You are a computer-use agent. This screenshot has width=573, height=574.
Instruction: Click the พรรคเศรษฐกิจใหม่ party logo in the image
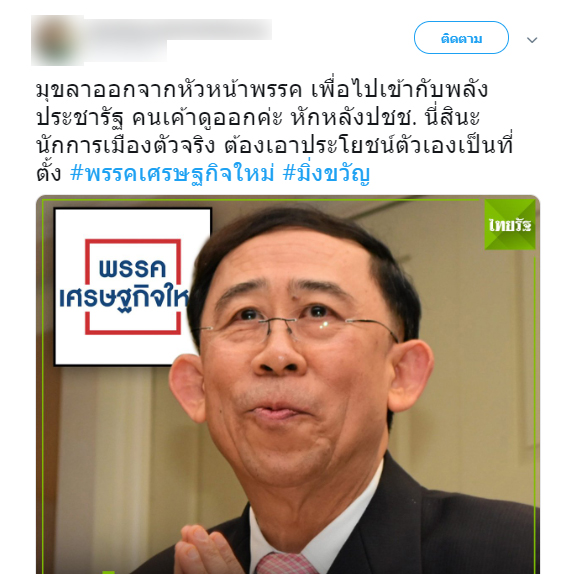(x=133, y=287)
